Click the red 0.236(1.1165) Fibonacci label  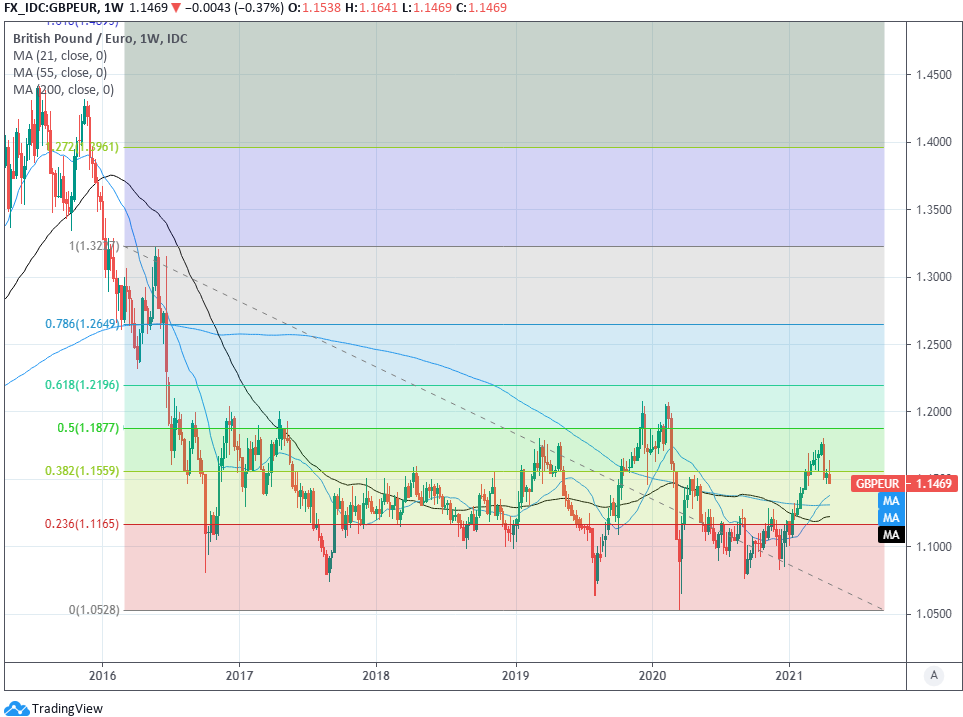click(82, 524)
